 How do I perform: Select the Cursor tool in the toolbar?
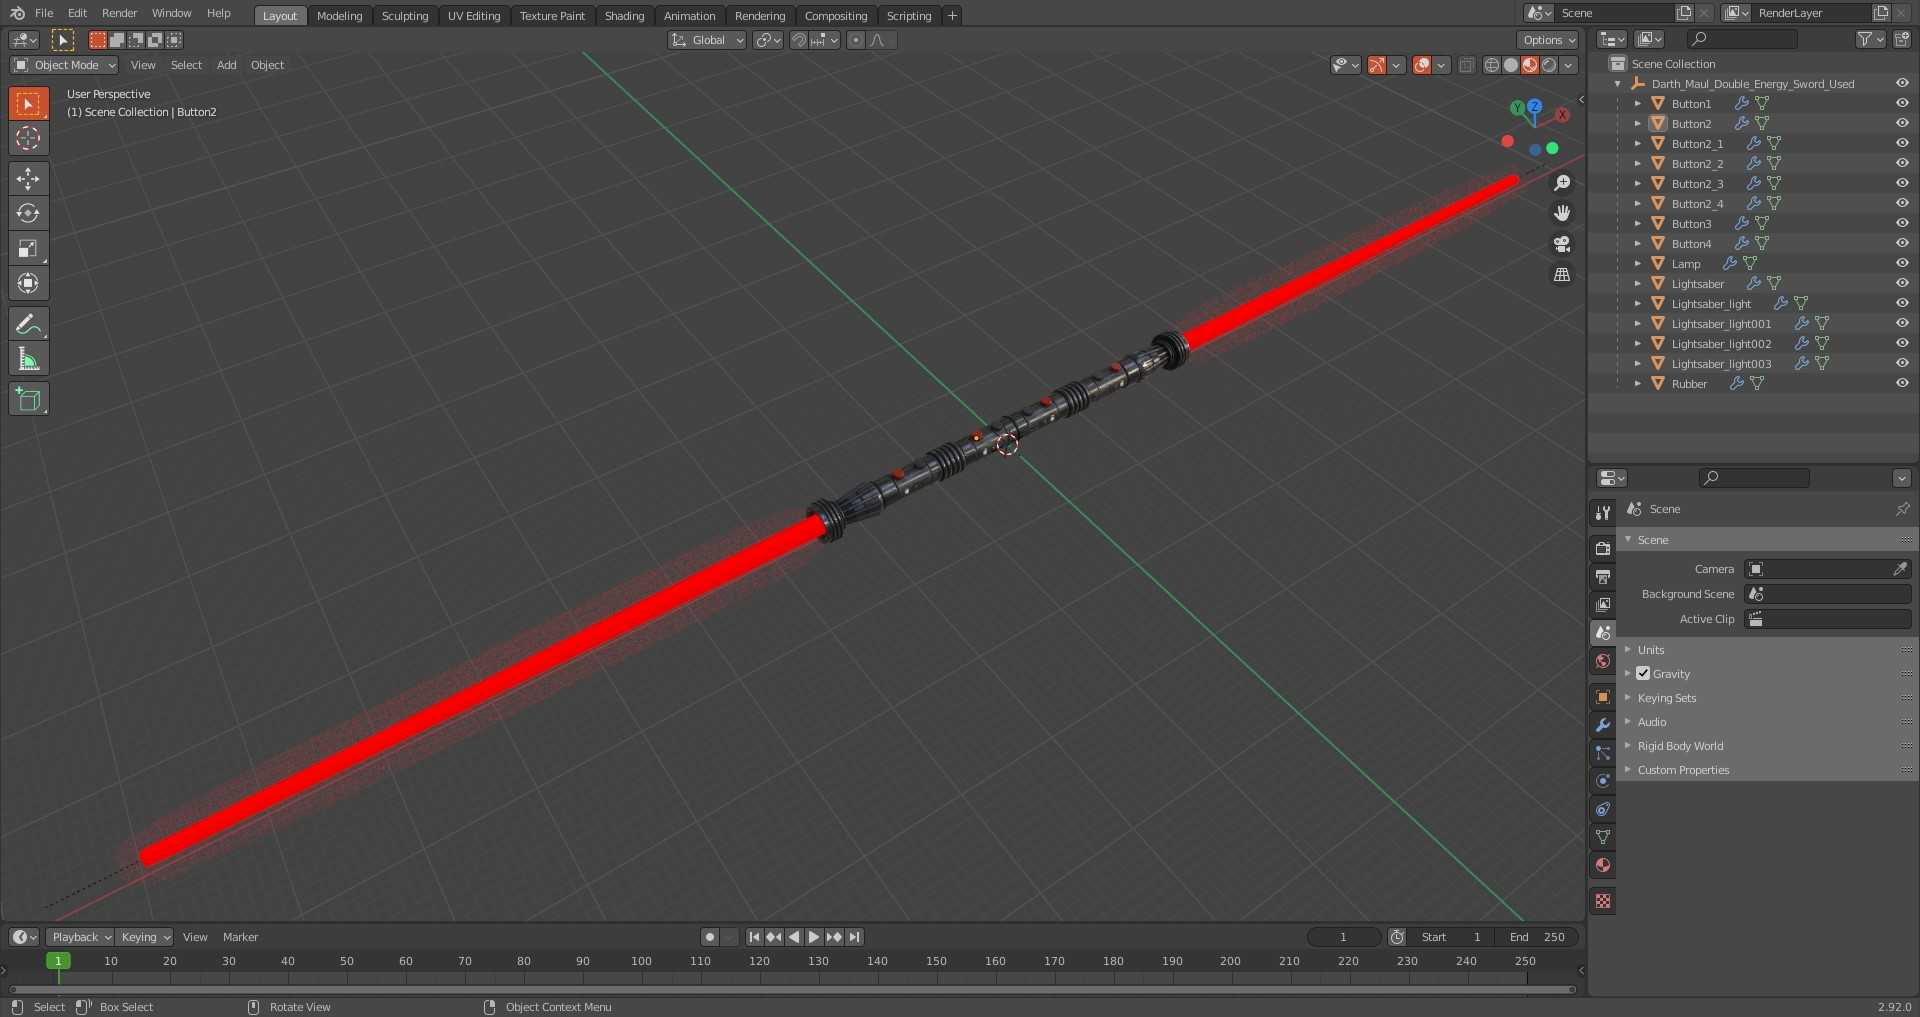[x=28, y=138]
